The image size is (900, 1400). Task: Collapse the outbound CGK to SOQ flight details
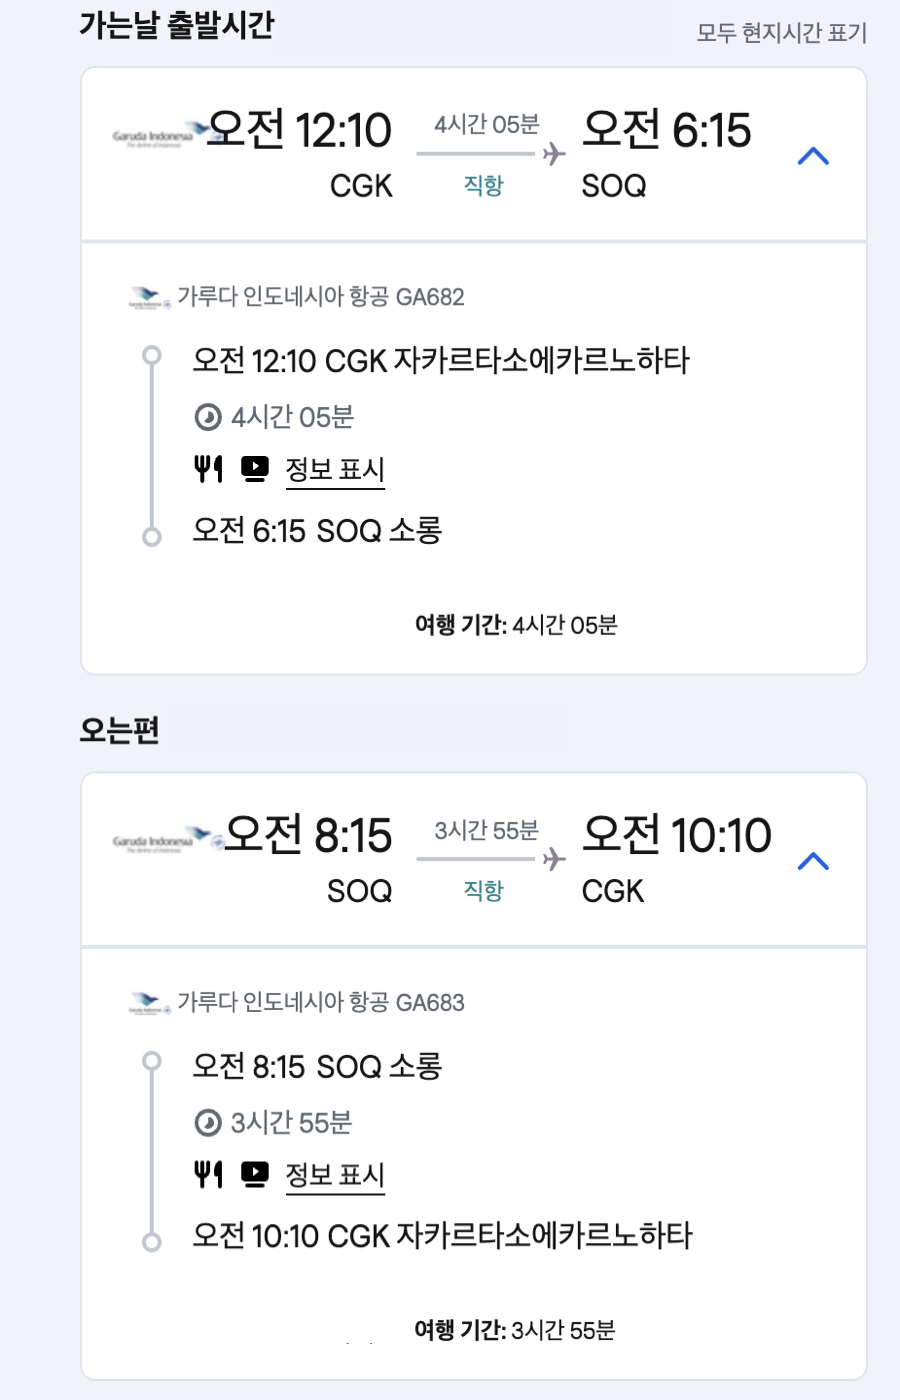(813, 156)
